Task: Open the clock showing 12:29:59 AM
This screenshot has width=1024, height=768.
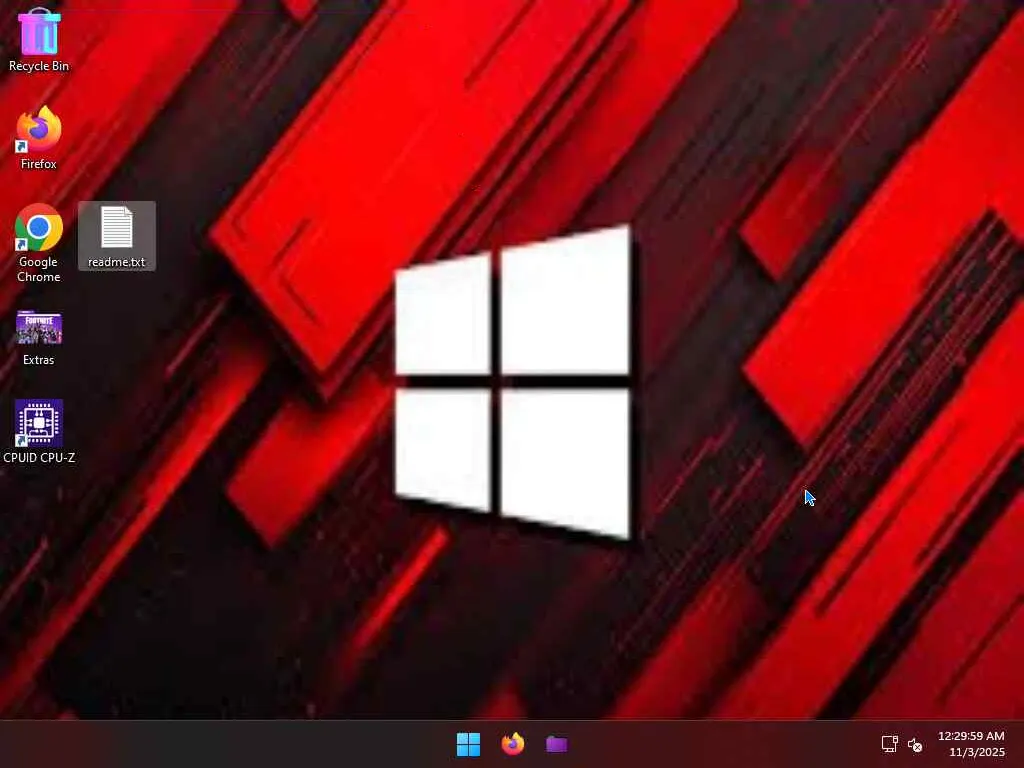Action: [971, 736]
